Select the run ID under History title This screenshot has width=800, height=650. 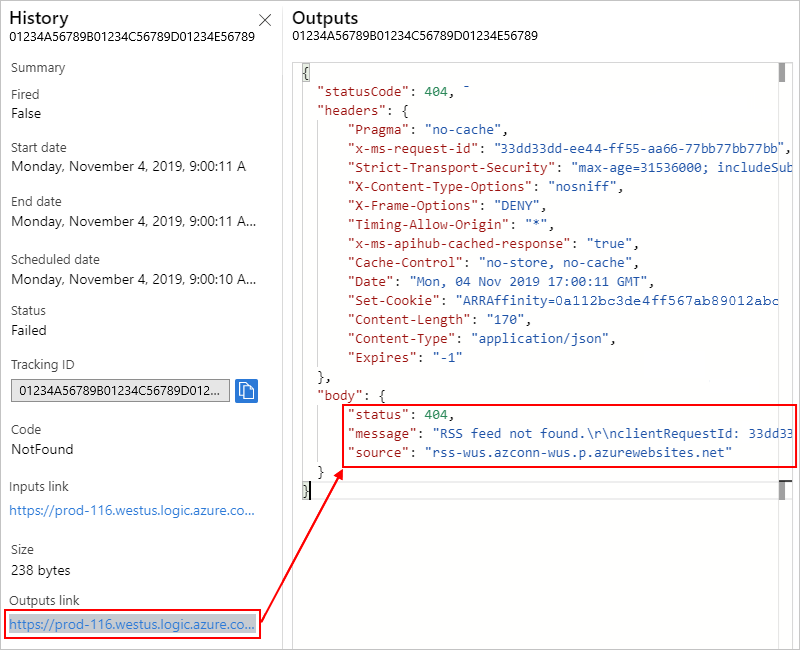tap(132, 37)
